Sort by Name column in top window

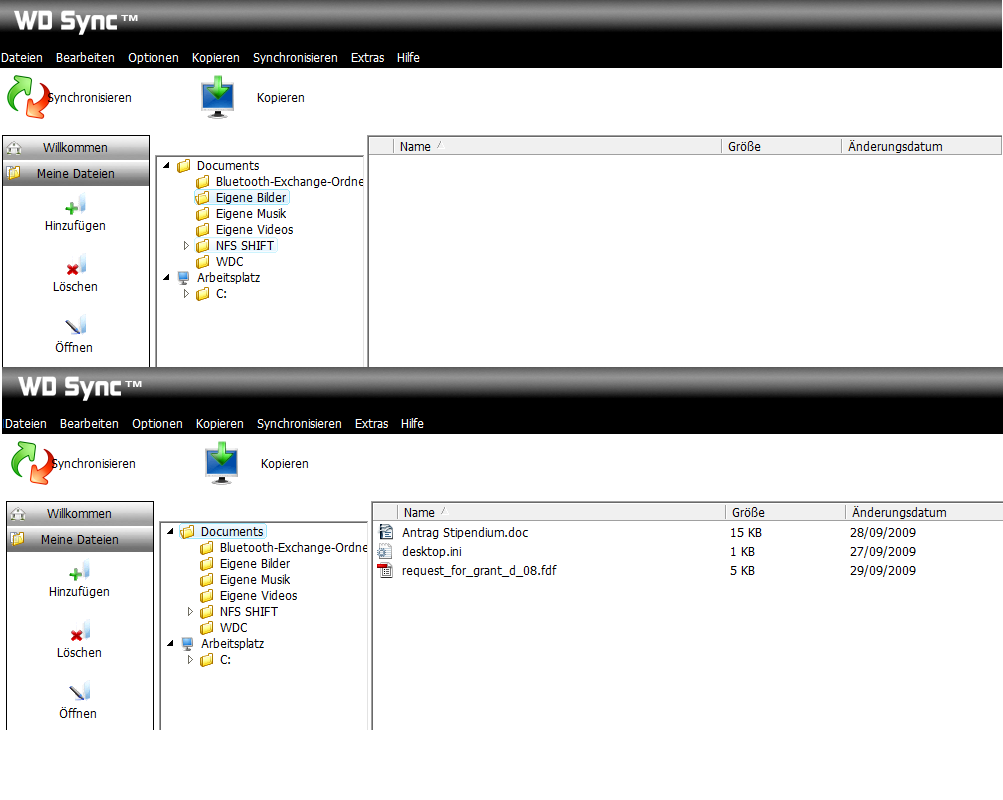(557, 146)
